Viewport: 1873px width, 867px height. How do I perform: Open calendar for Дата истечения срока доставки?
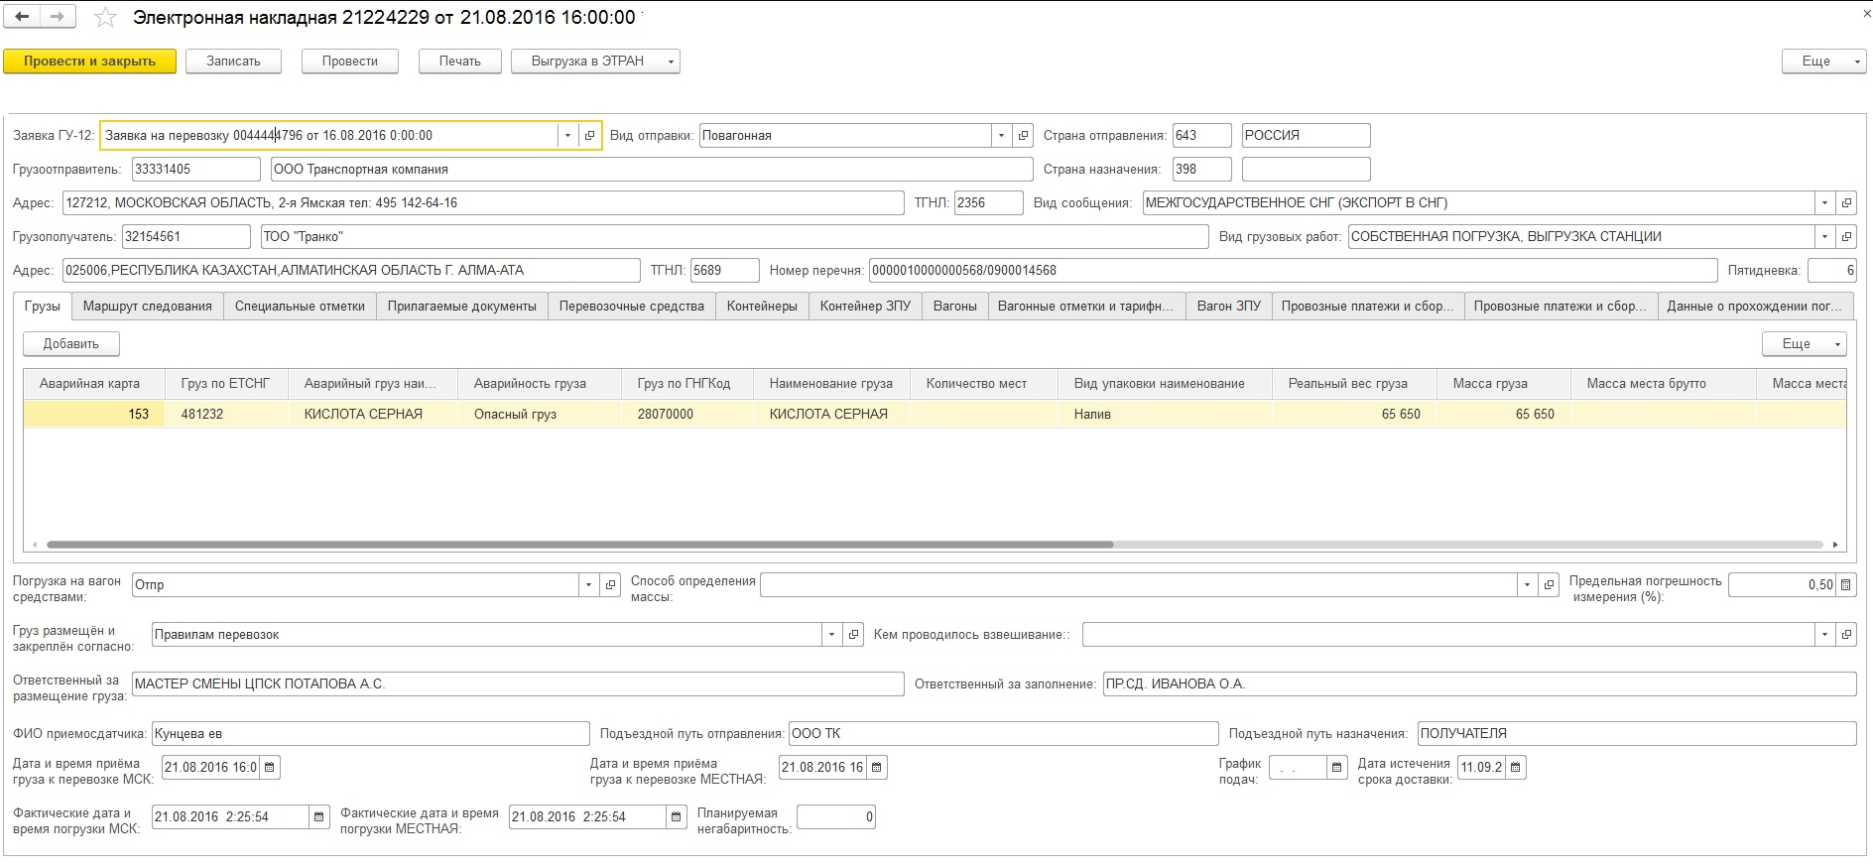pyautogui.click(x=1516, y=768)
